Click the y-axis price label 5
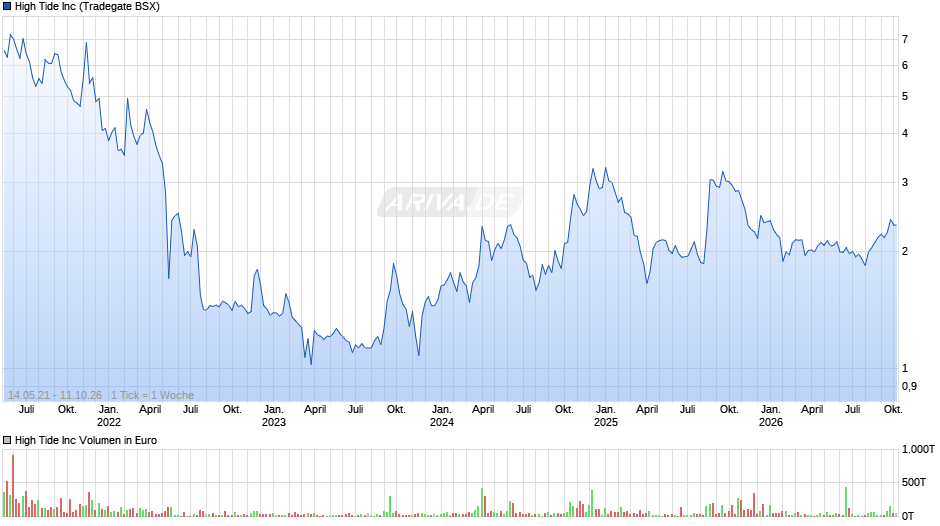The image size is (940, 526). 905,96
